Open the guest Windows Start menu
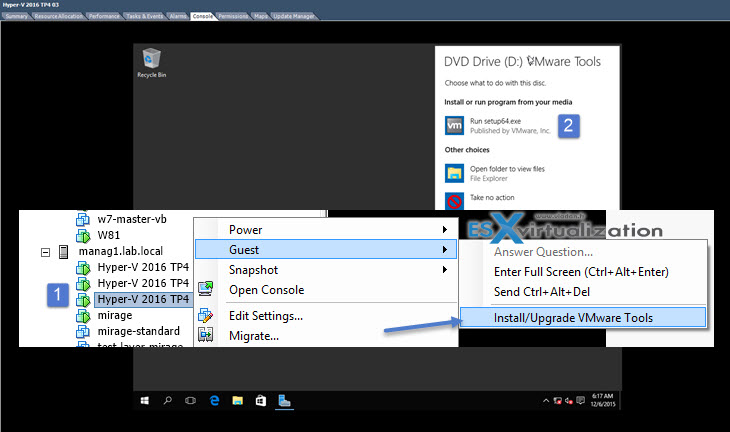 [x=145, y=400]
